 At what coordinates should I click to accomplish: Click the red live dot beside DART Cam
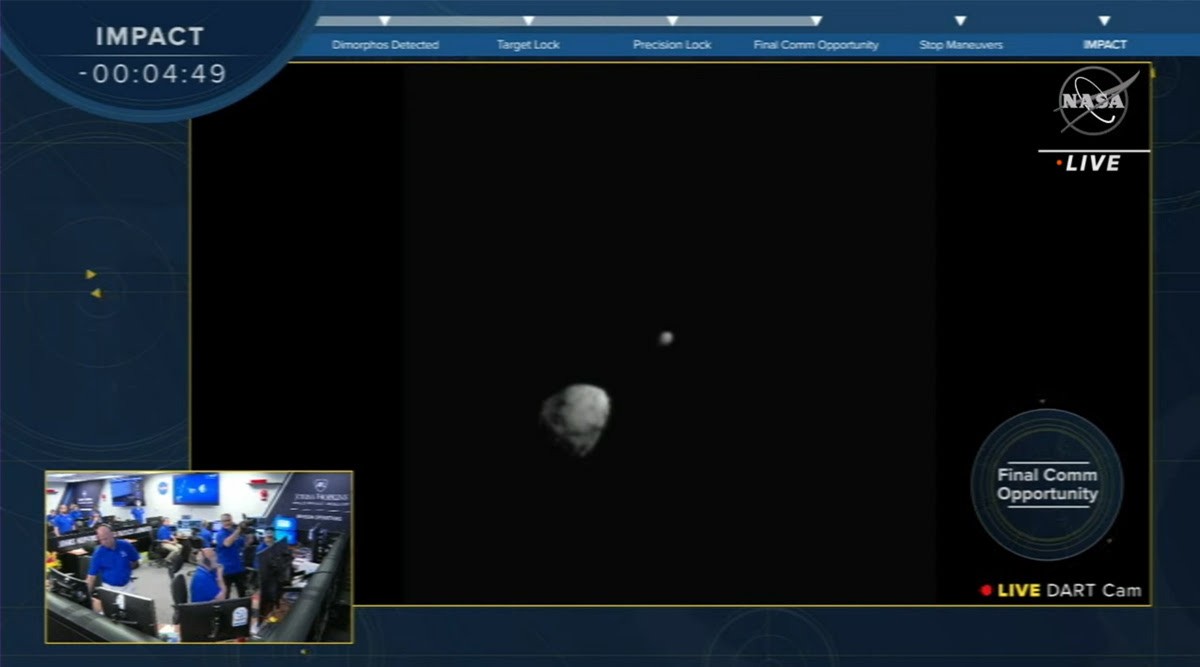tap(986, 591)
